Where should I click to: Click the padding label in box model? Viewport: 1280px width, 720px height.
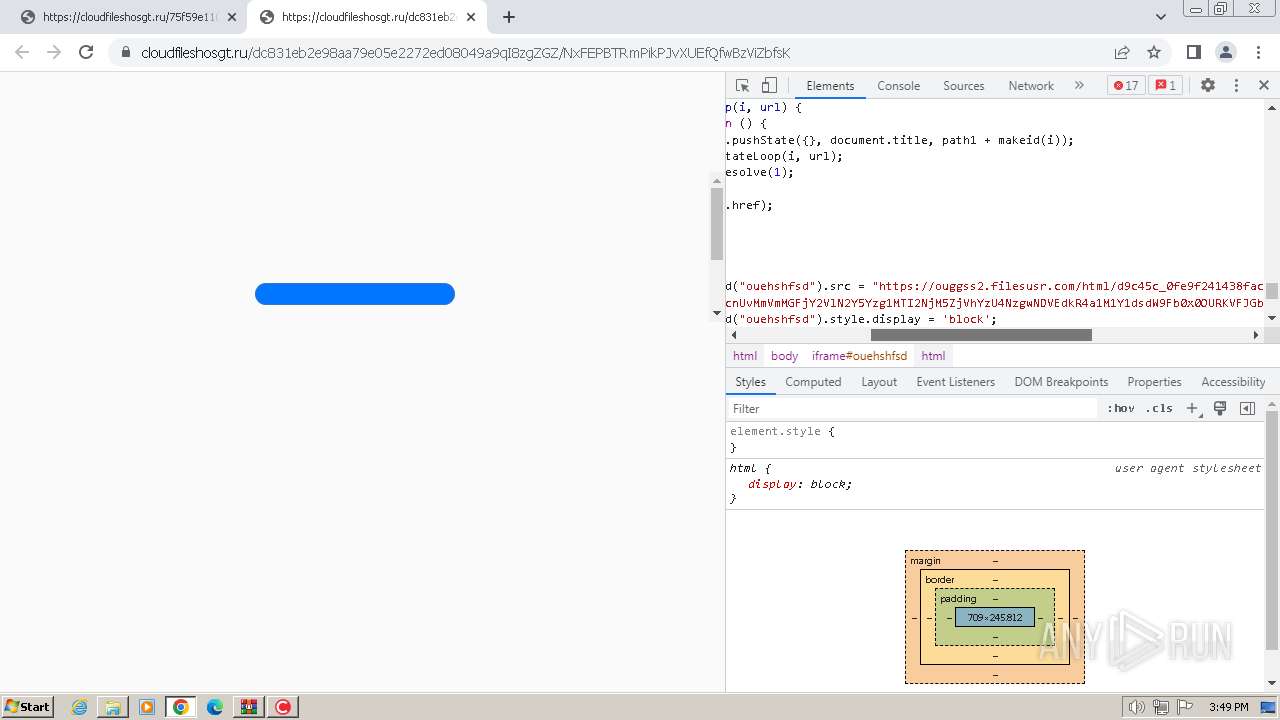coord(958,599)
